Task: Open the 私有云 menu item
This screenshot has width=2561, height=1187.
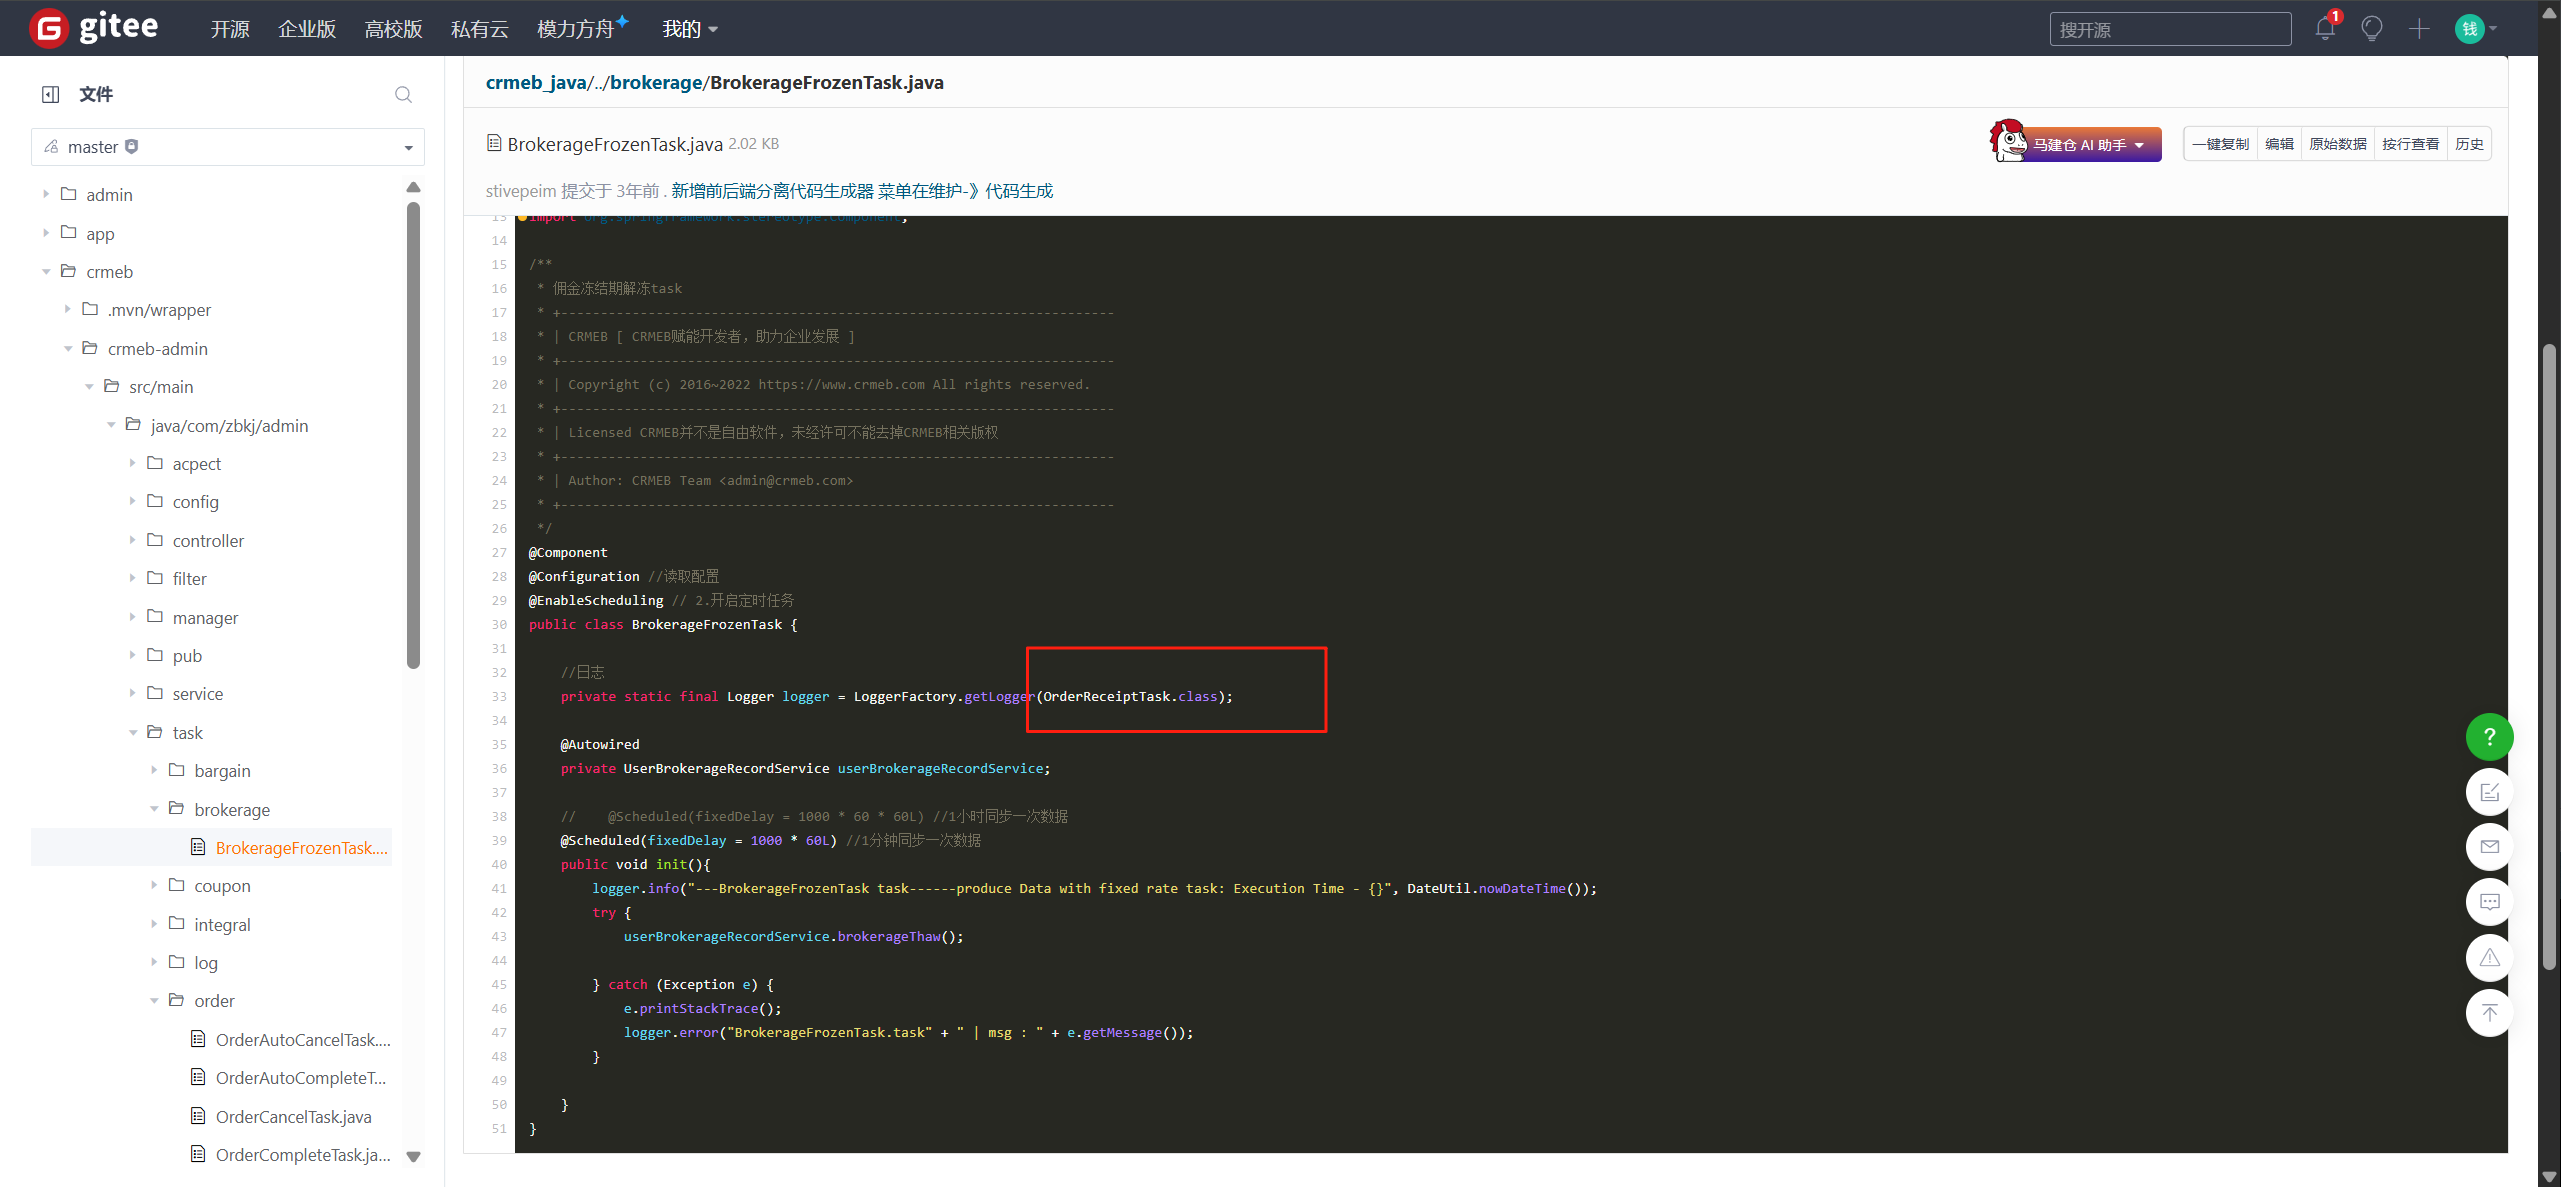Action: click(479, 29)
